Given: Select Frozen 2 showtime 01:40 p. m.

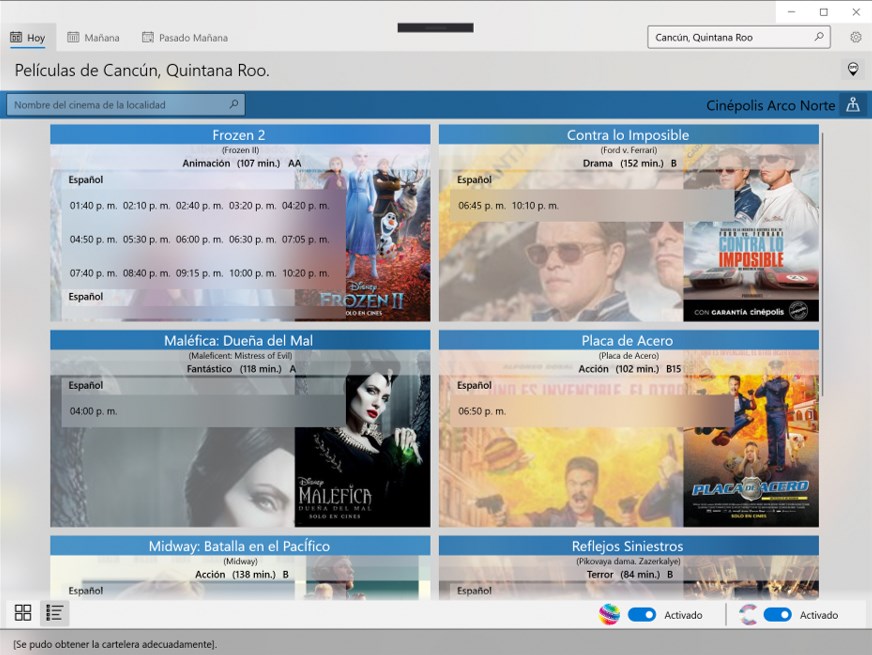Looking at the screenshot, I should click(x=93, y=206).
